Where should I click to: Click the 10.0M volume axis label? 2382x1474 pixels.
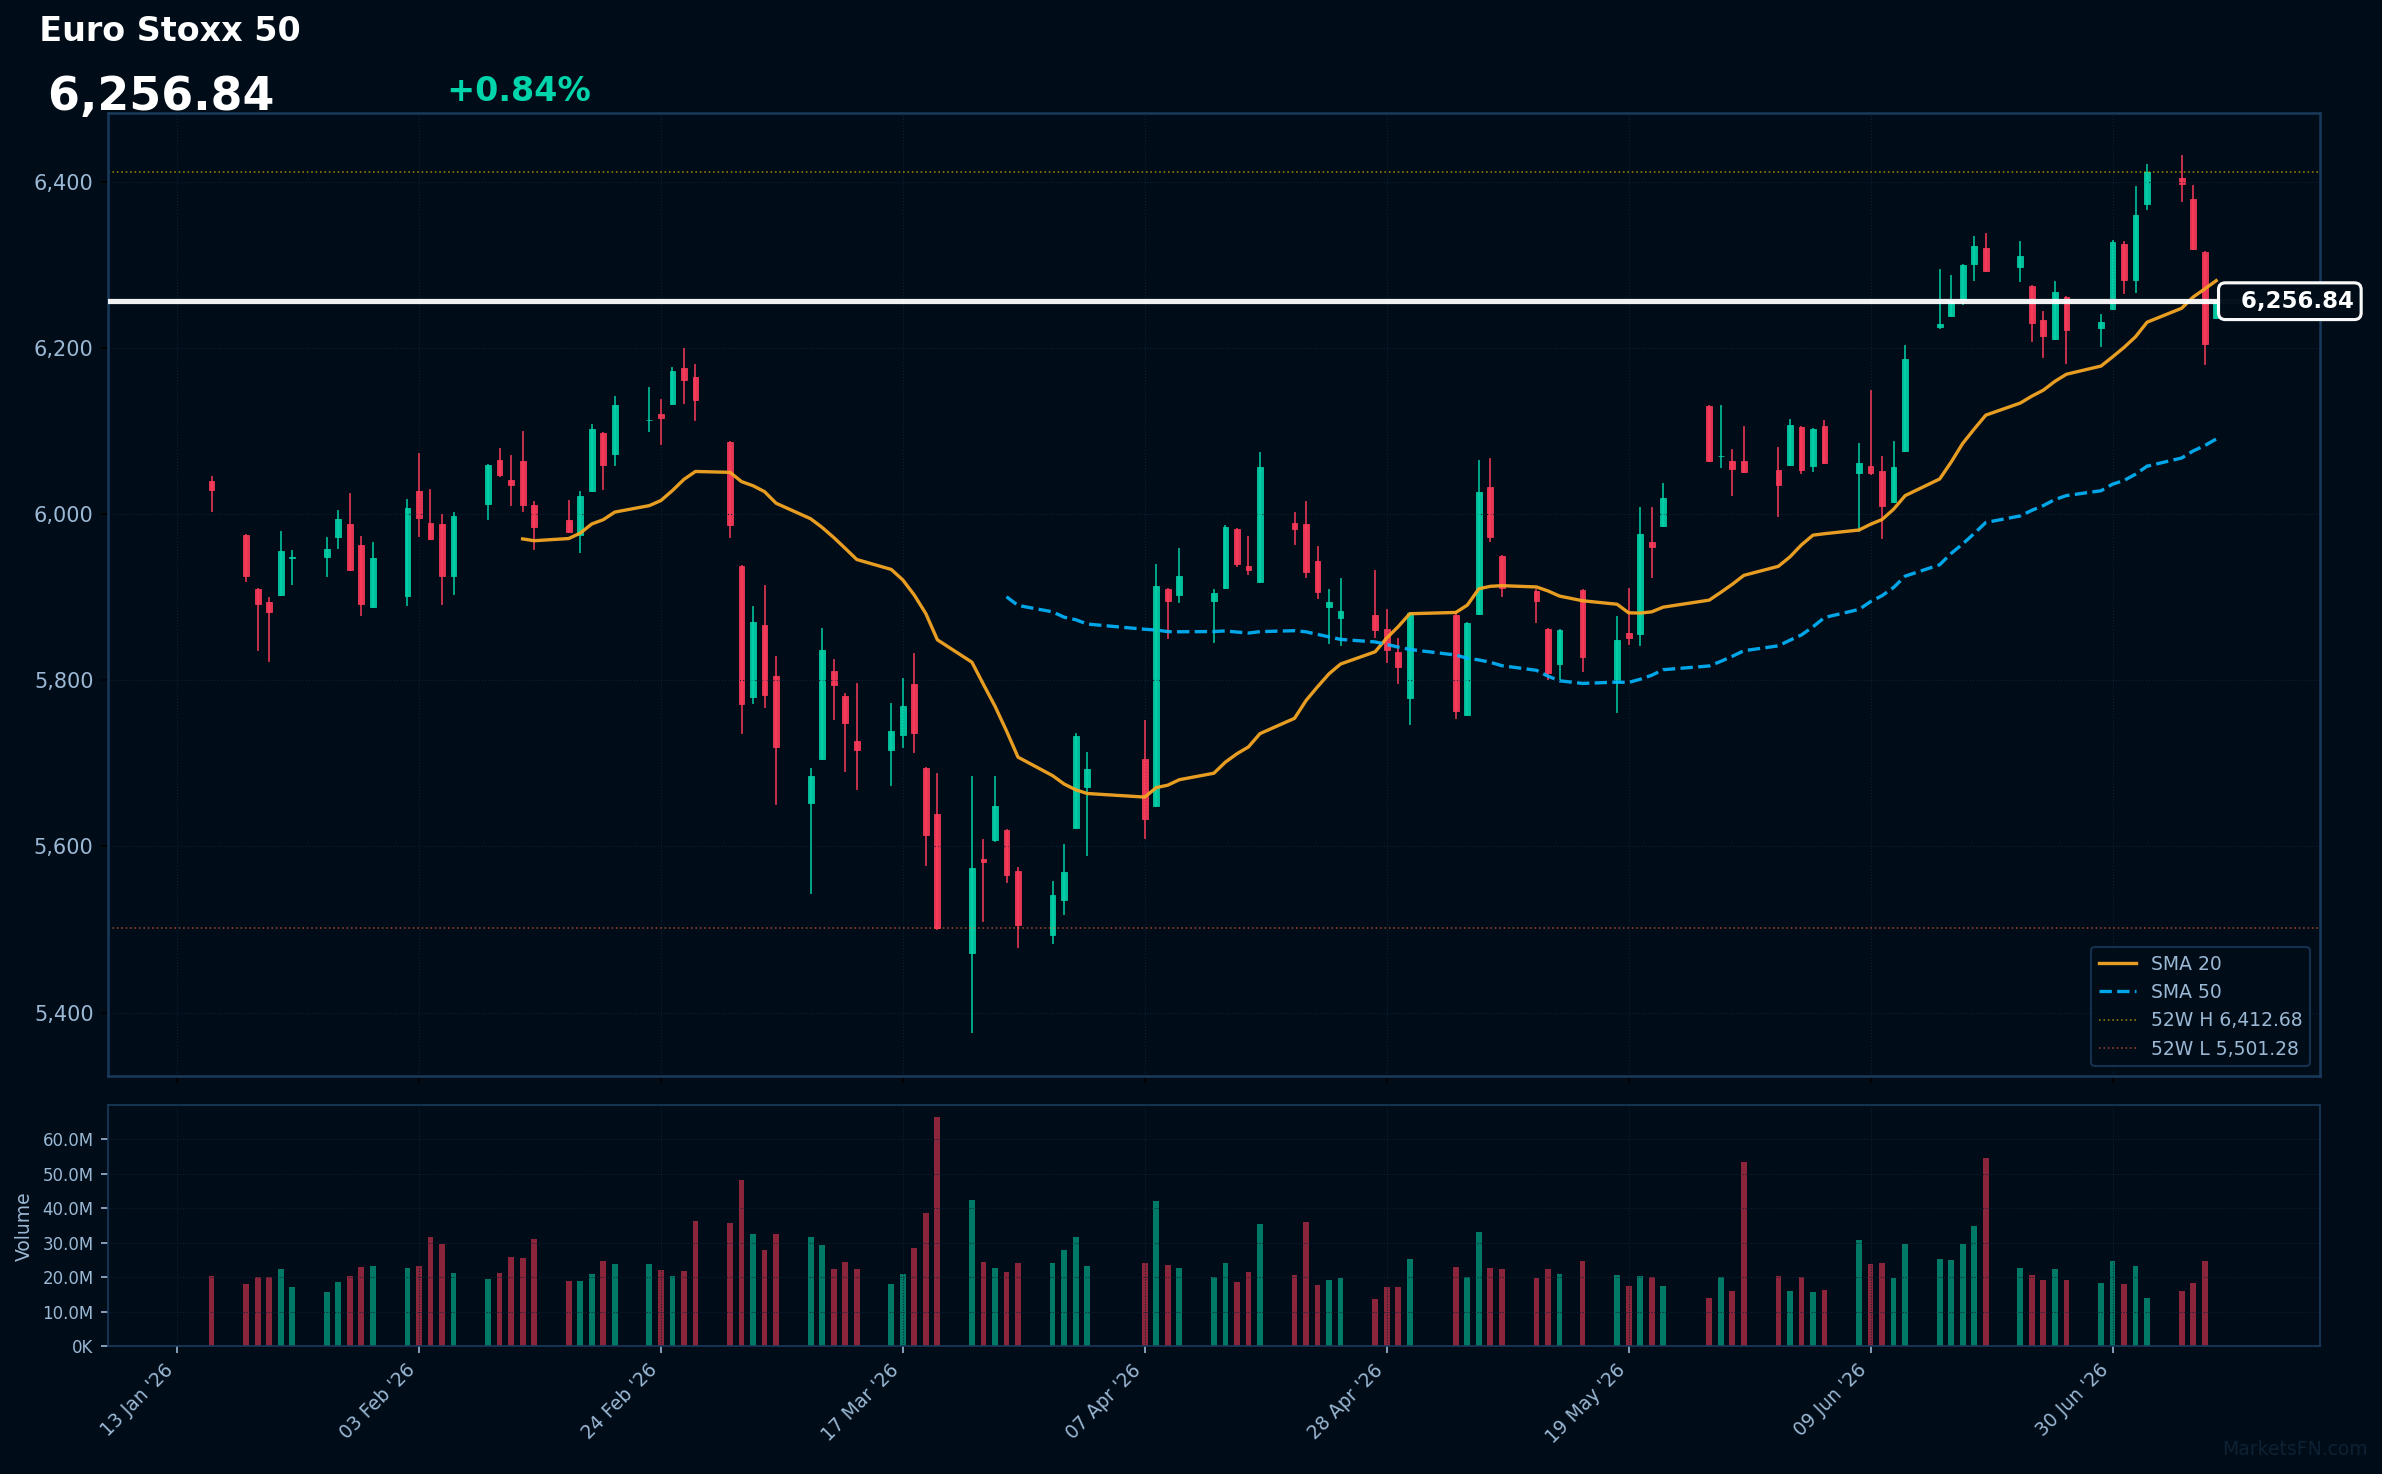(68, 1313)
